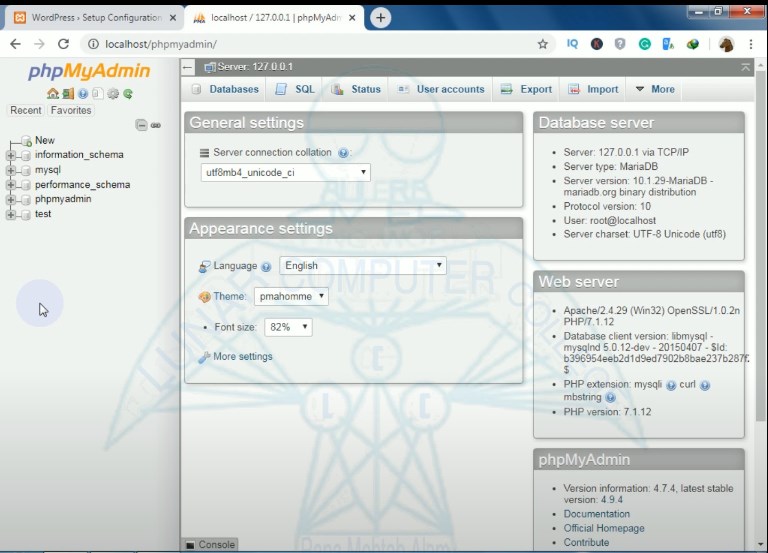The image size is (768, 553).
Task: Click the Recent button in sidebar
Action: 25,110
